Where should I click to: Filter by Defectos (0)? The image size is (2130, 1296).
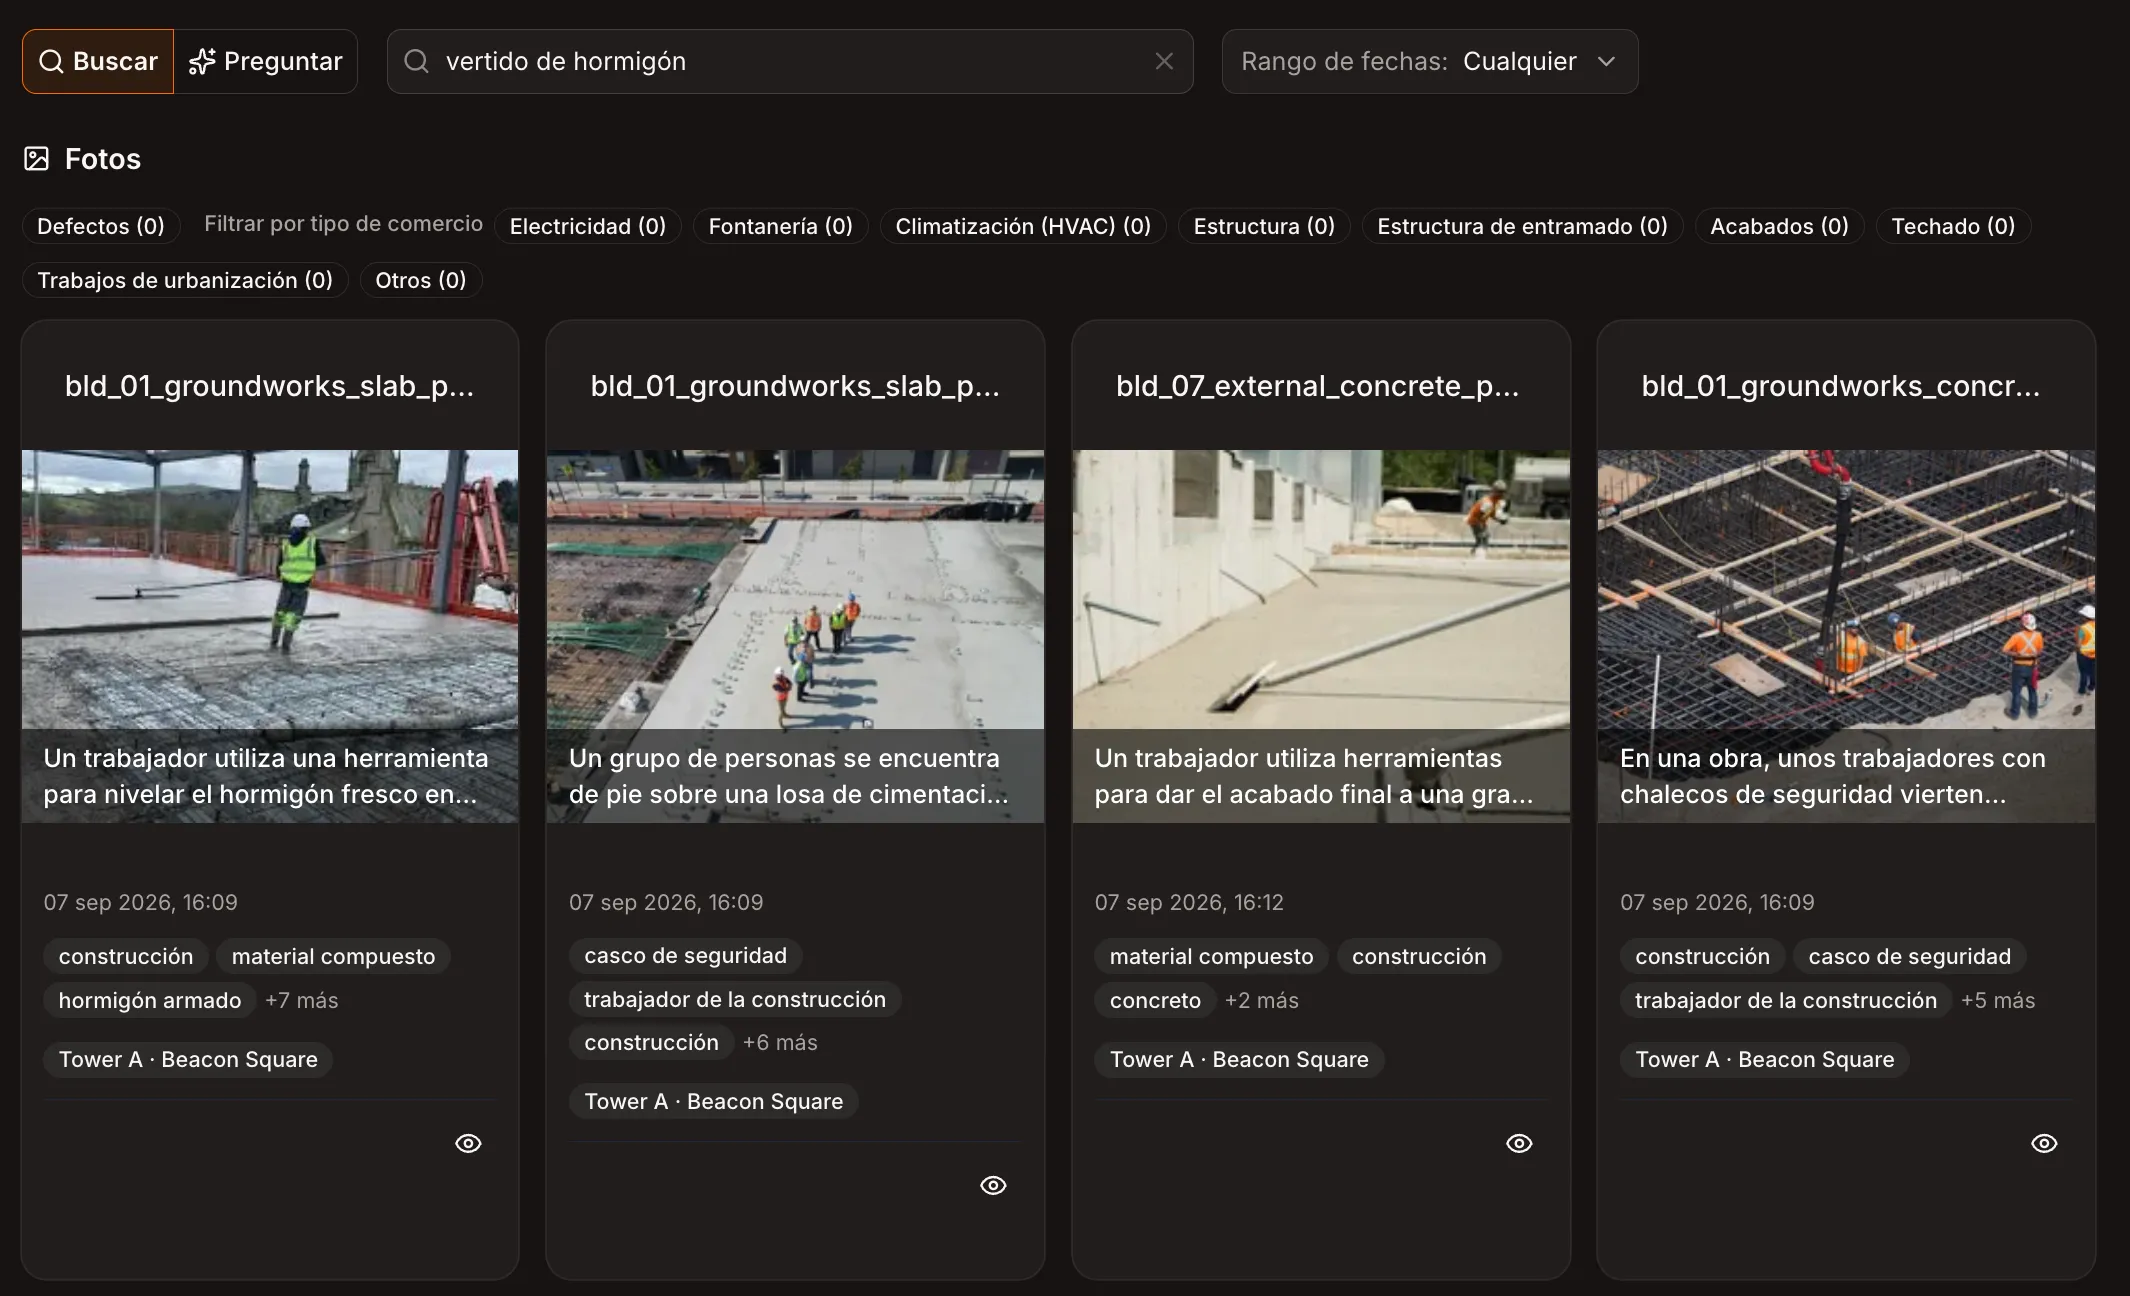[101, 226]
